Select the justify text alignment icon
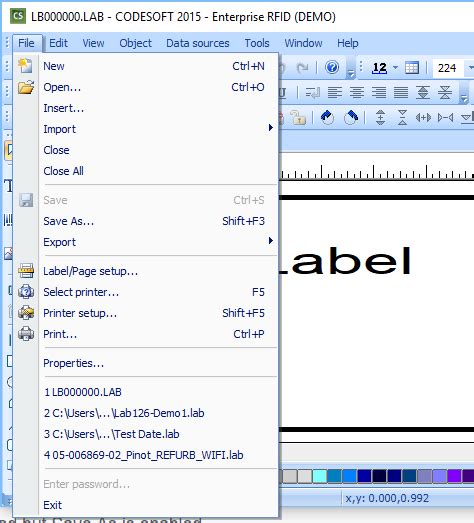Viewport: 474px width, 523px height. pos(401,92)
